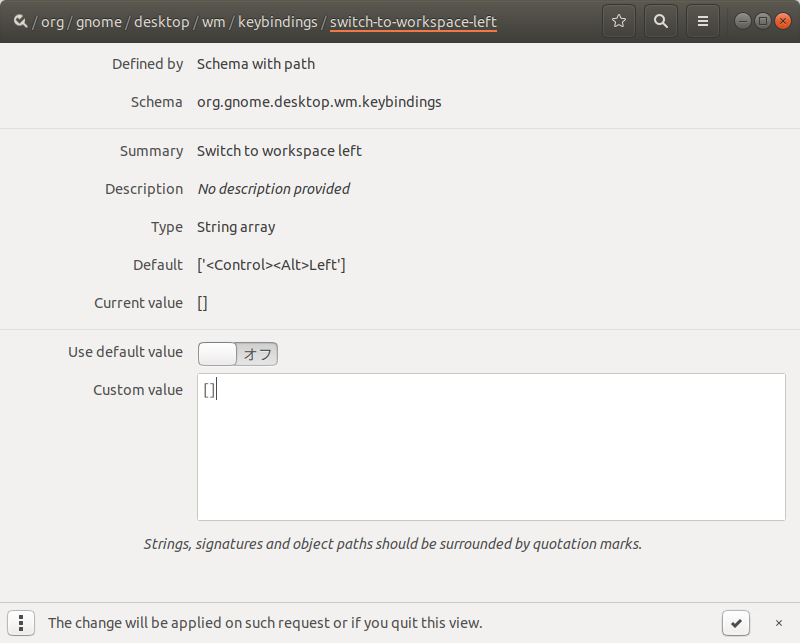
Task: Apply the change with the checkmark button
Action: (x=736, y=623)
